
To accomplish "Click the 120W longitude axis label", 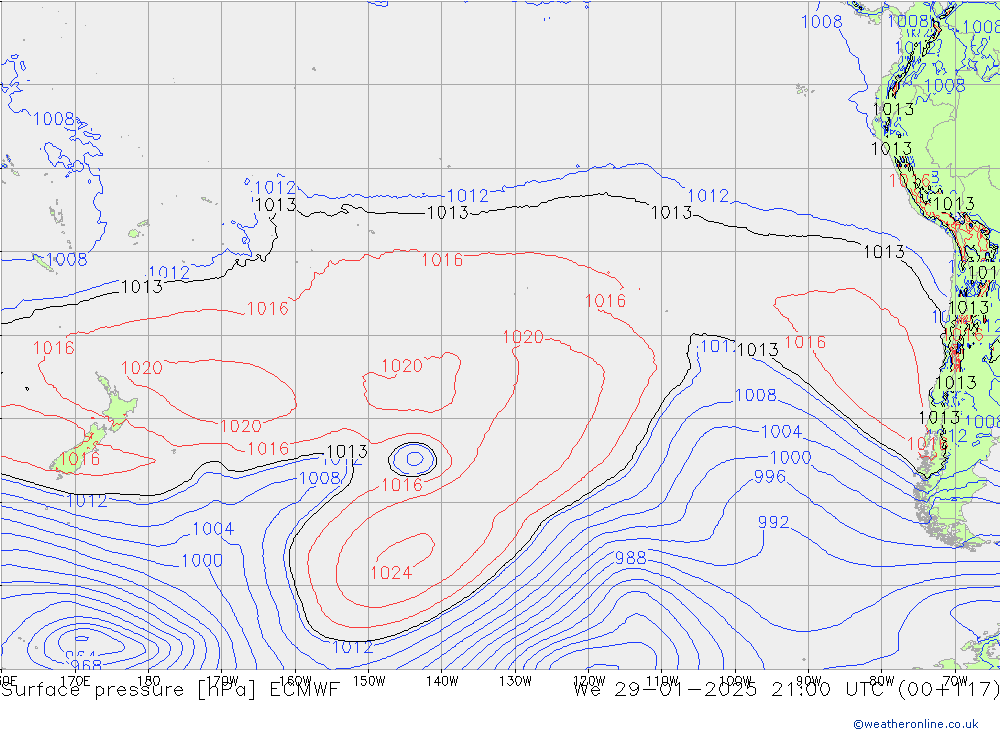I will click(x=589, y=681).
